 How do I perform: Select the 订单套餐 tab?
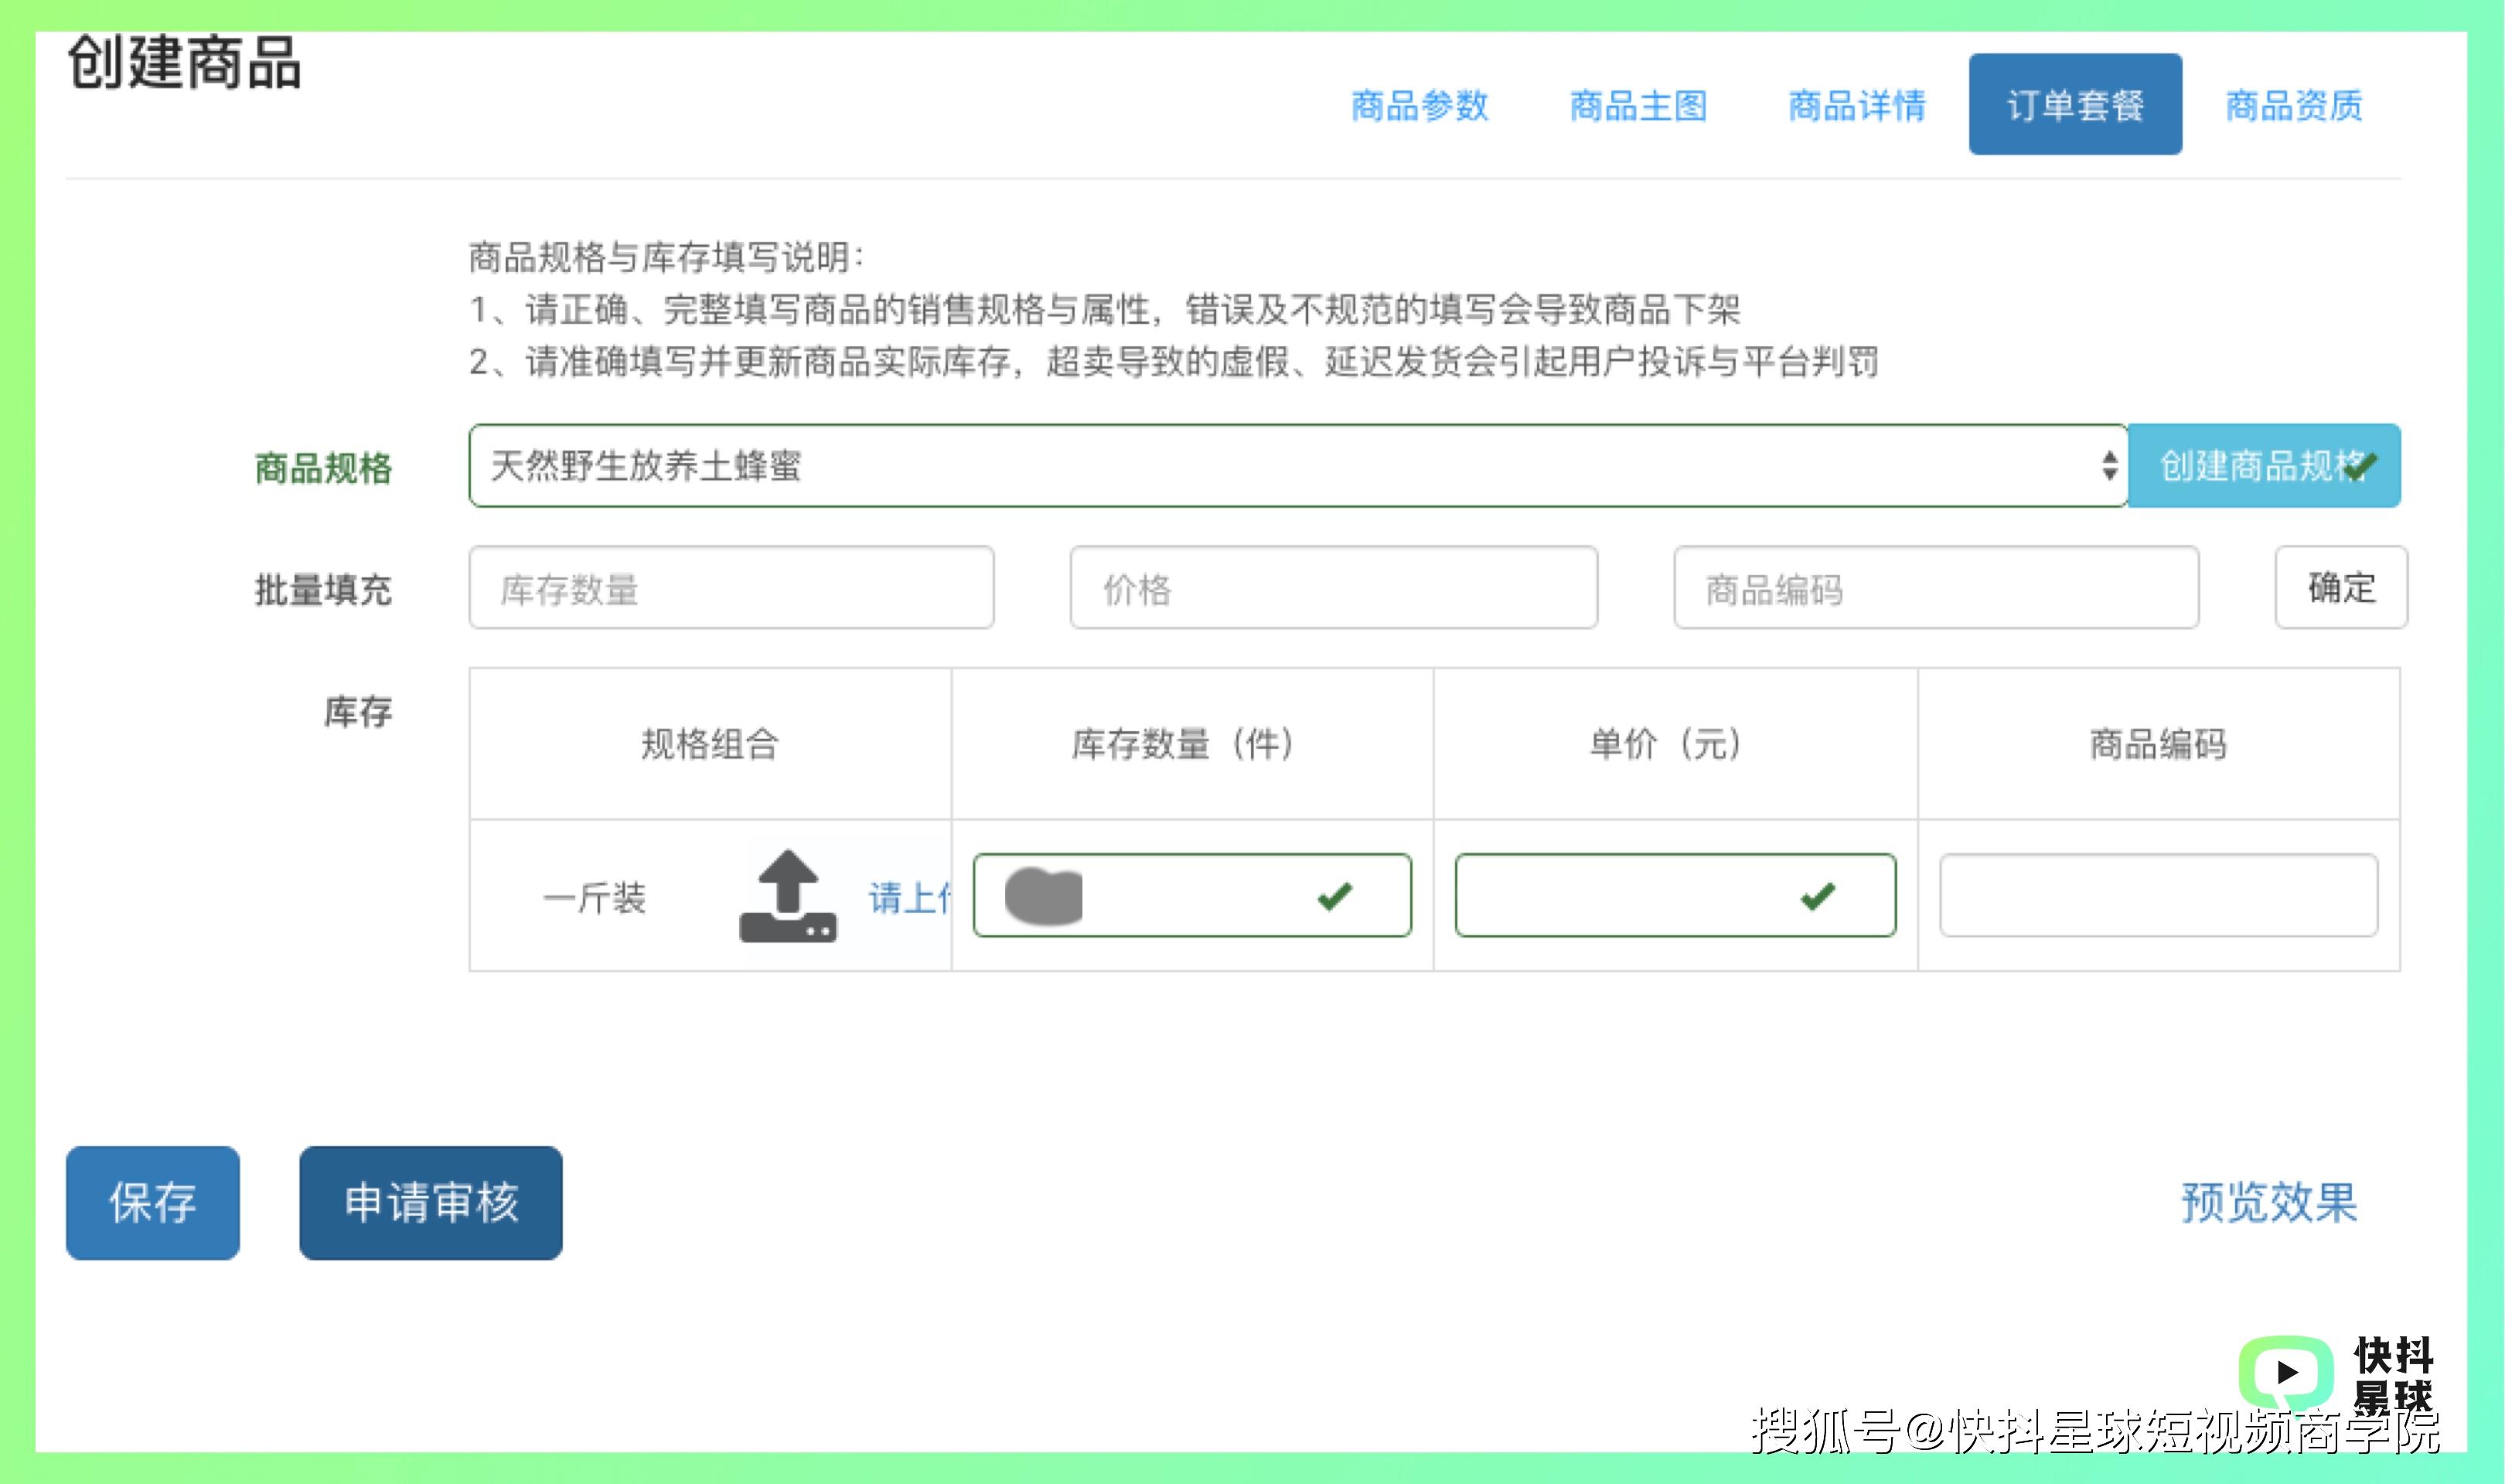[2075, 104]
